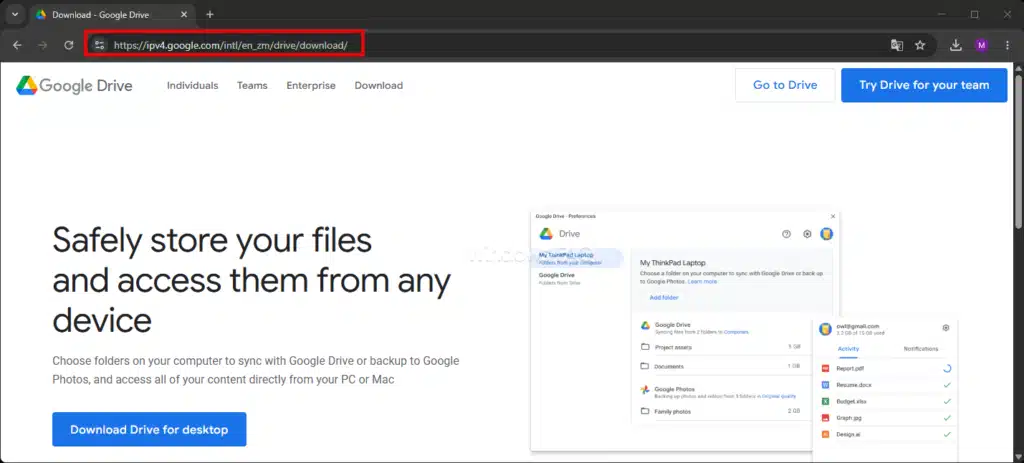This screenshot has width=1024, height=463.
Task: Open a new tab with plus button
Action: coord(210,14)
